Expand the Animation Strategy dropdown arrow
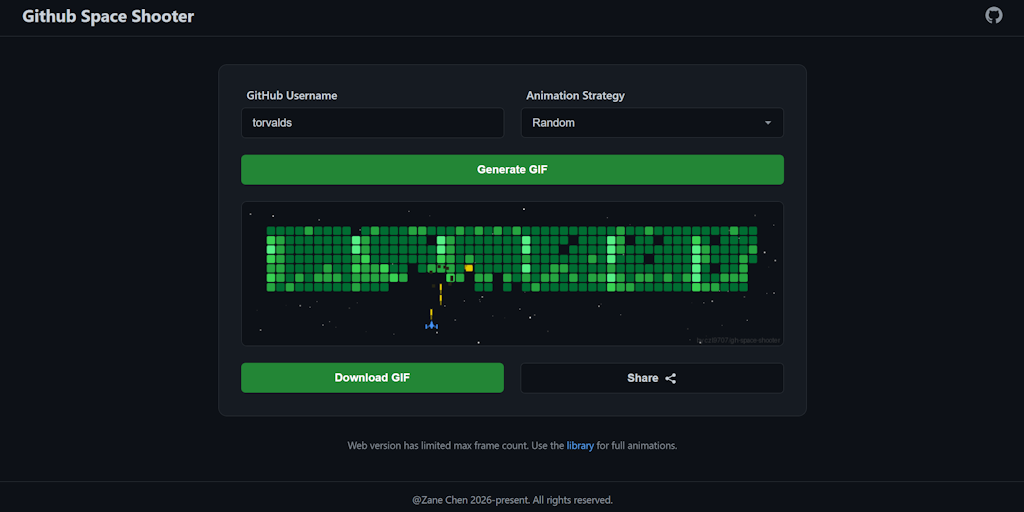The height and width of the screenshot is (512, 1024). [767, 123]
